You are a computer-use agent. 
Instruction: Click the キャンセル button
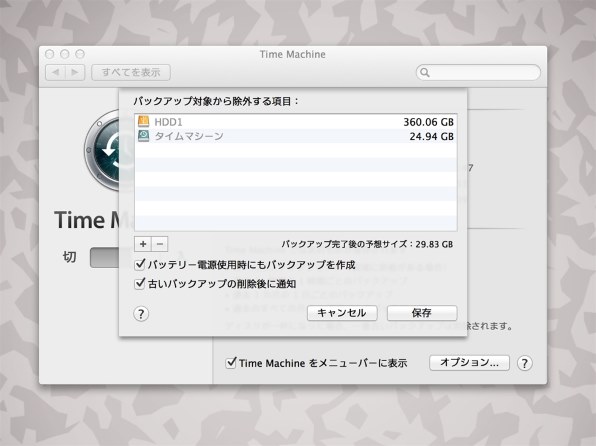pos(342,313)
